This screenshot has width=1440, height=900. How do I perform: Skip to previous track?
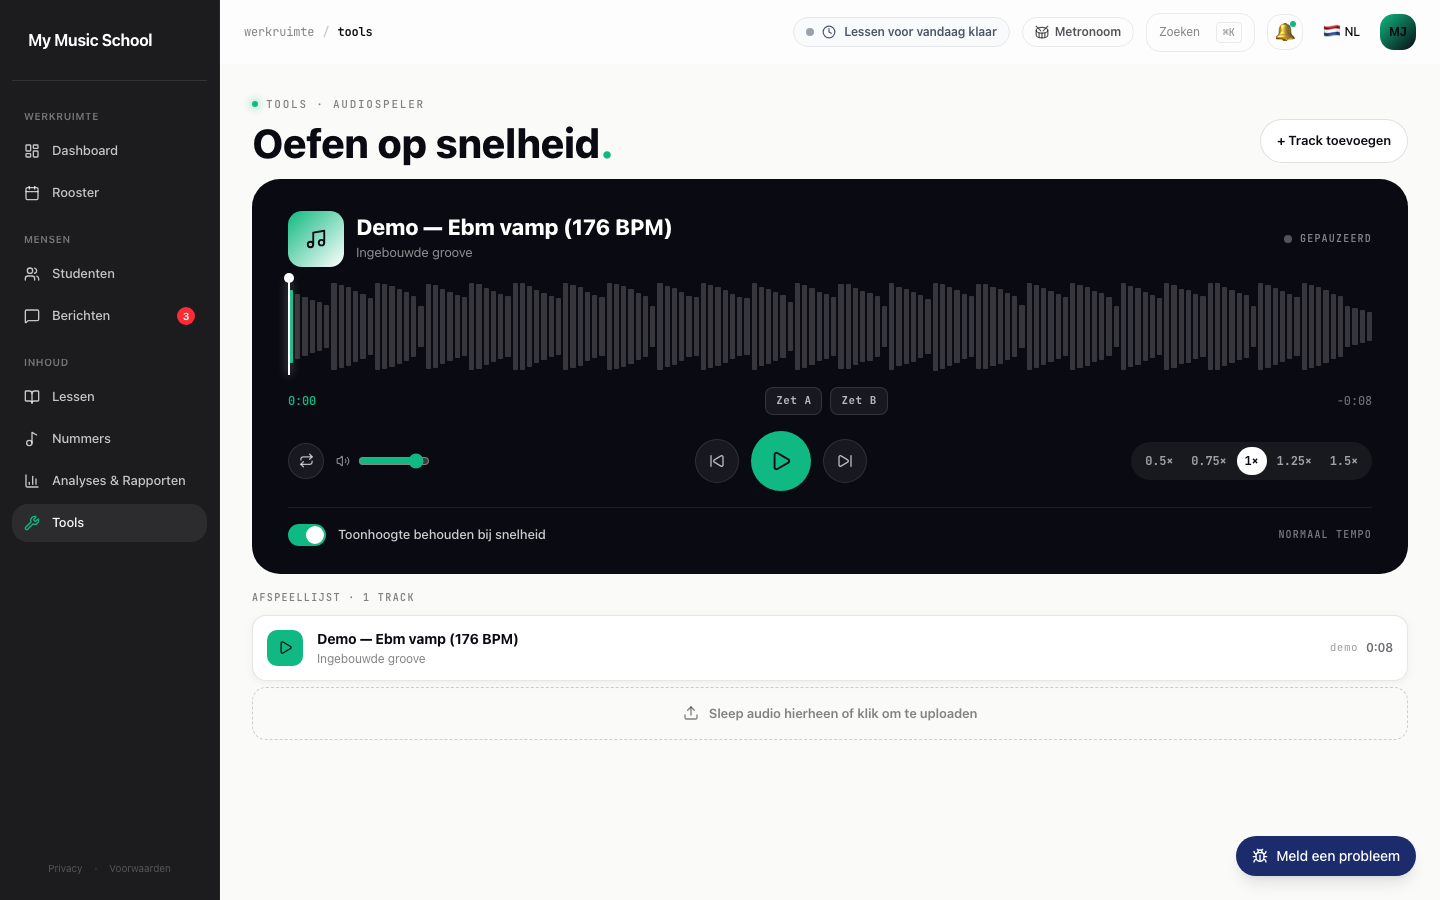click(x=717, y=461)
